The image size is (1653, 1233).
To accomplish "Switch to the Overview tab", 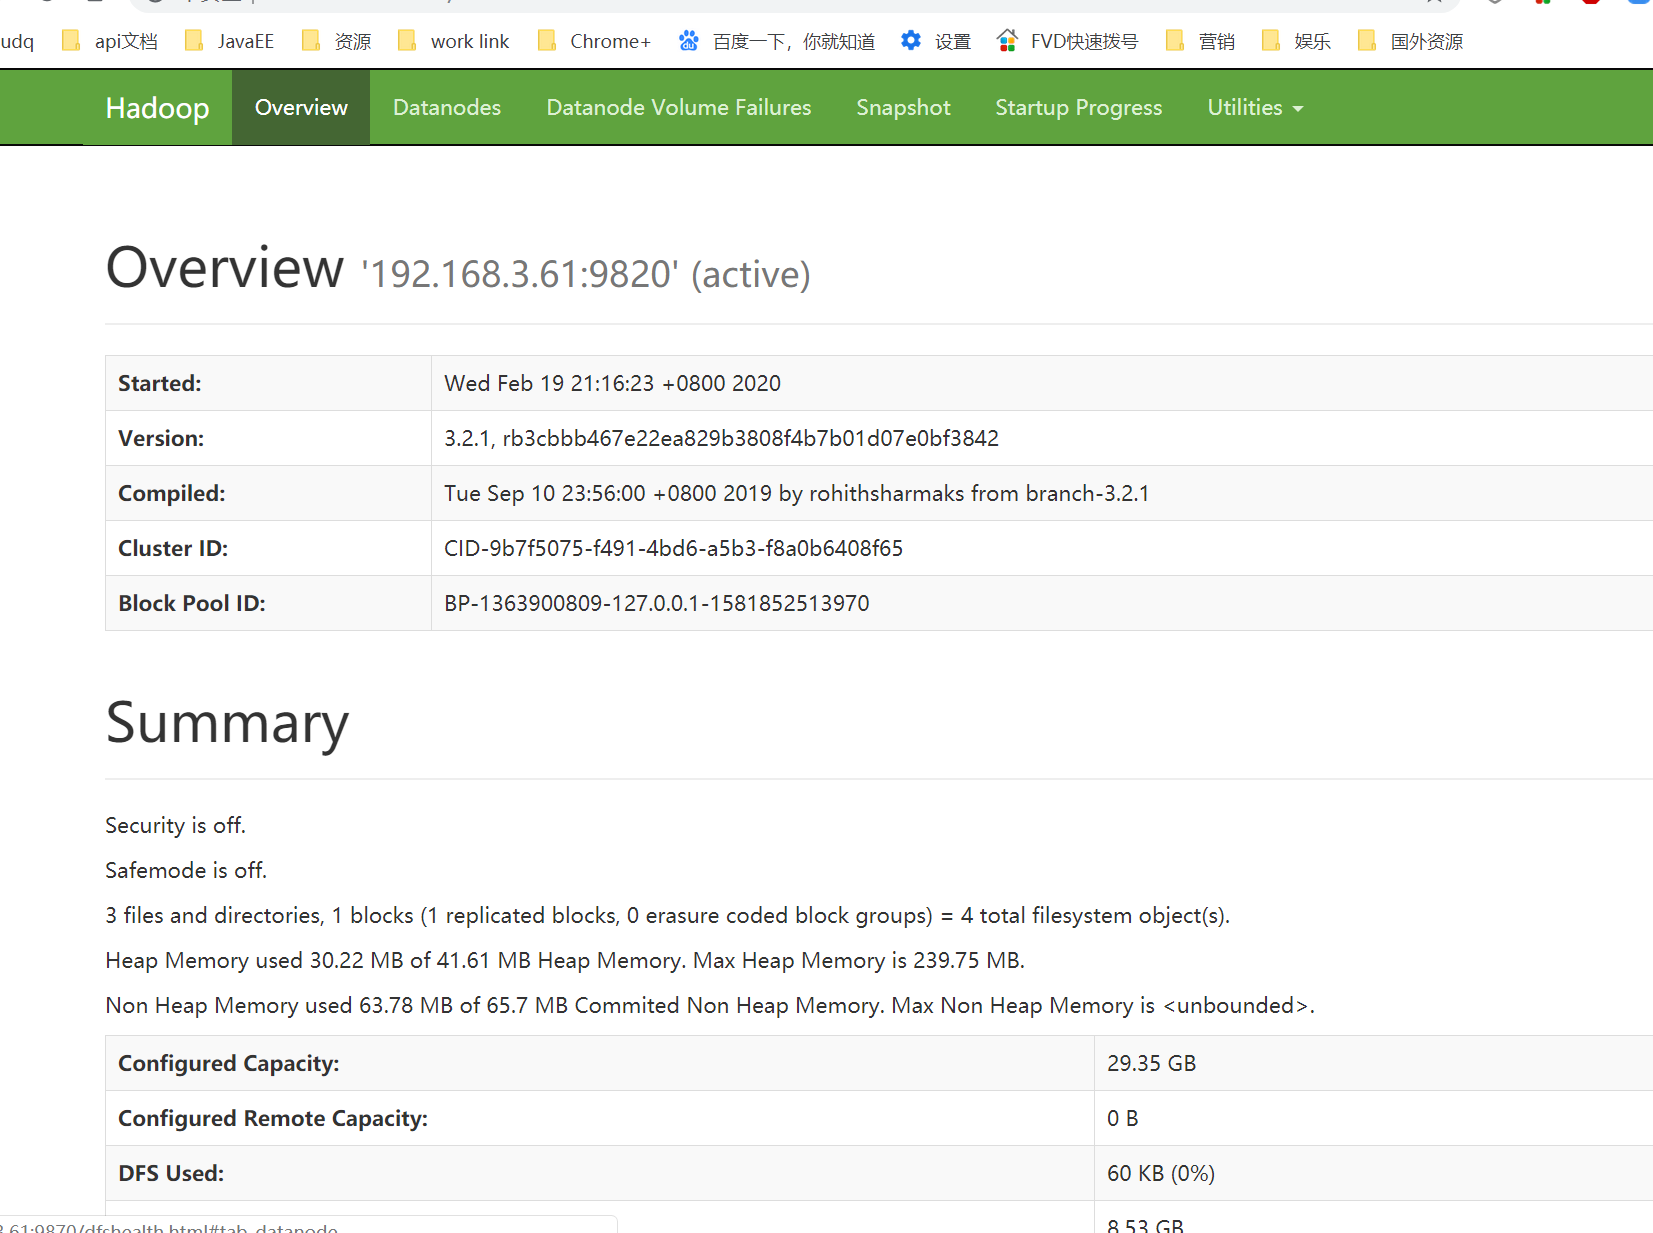I will pos(301,107).
